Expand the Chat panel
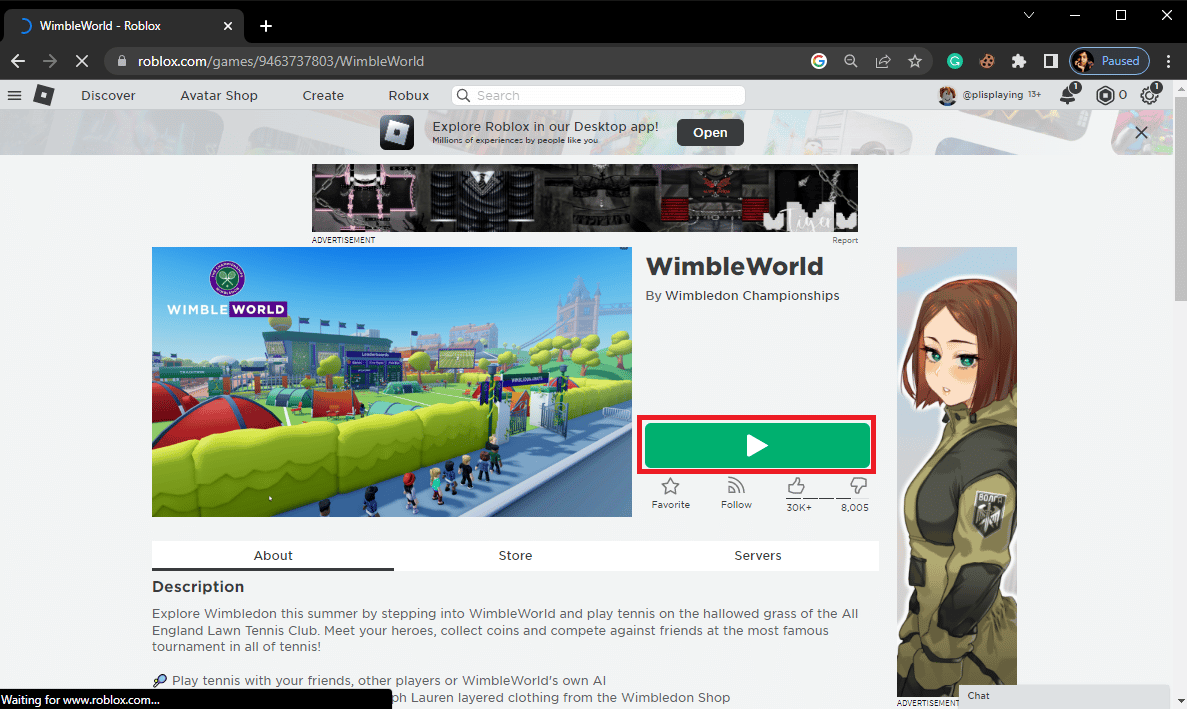 [x=1063, y=696]
